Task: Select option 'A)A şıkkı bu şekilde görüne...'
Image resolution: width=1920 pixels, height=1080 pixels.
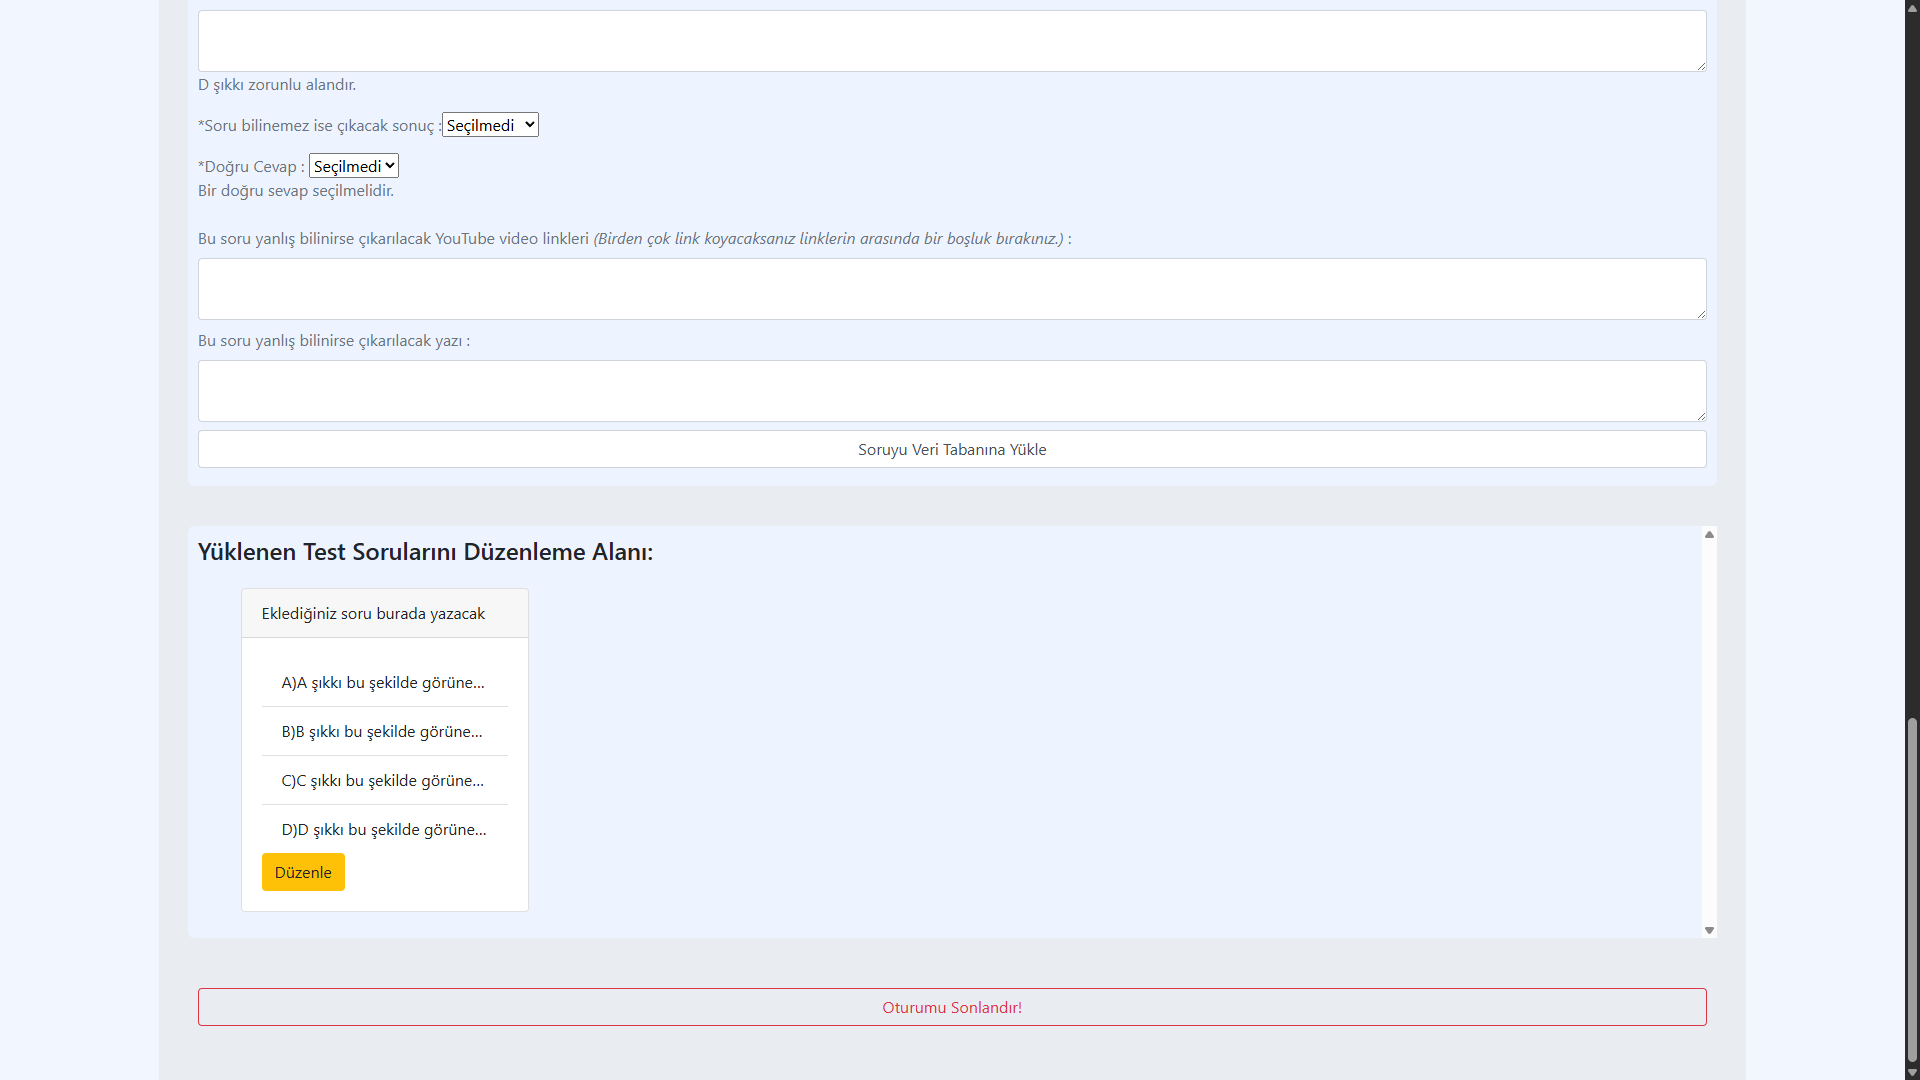Action: coord(383,682)
